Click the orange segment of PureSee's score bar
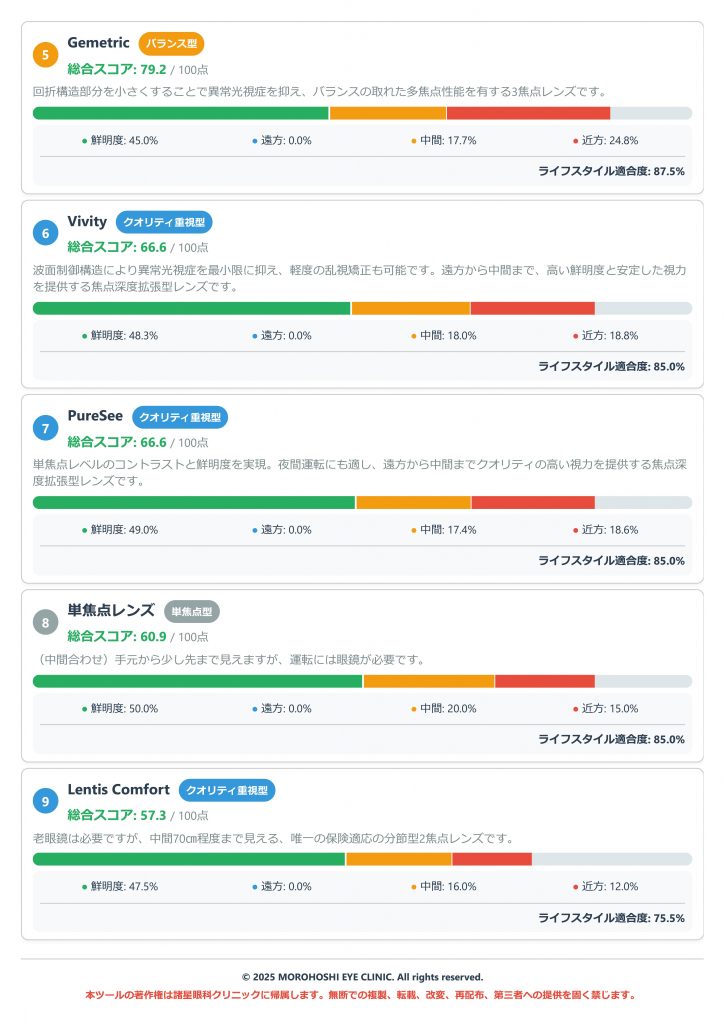Screen dimensions: 724x1024 pyautogui.click(x=413, y=502)
